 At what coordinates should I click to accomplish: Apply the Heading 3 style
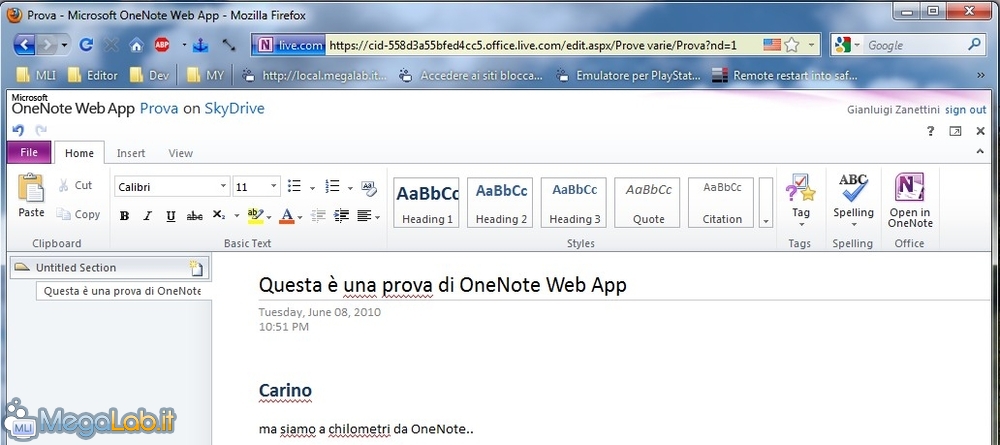point(575,202)
